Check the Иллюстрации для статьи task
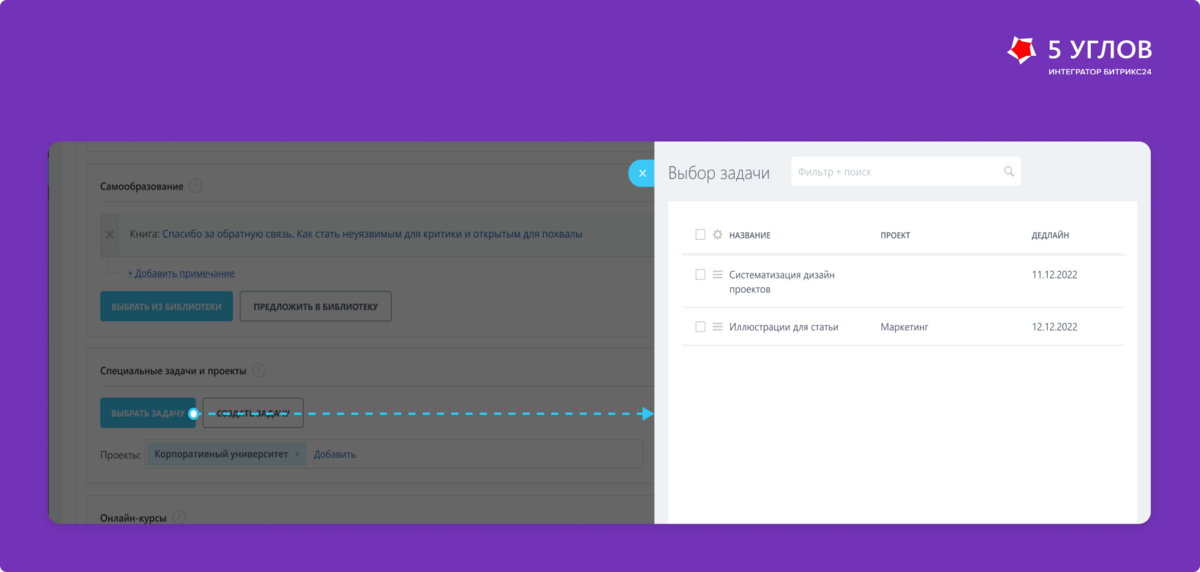 pyautogui.click(x=700, y=327)
